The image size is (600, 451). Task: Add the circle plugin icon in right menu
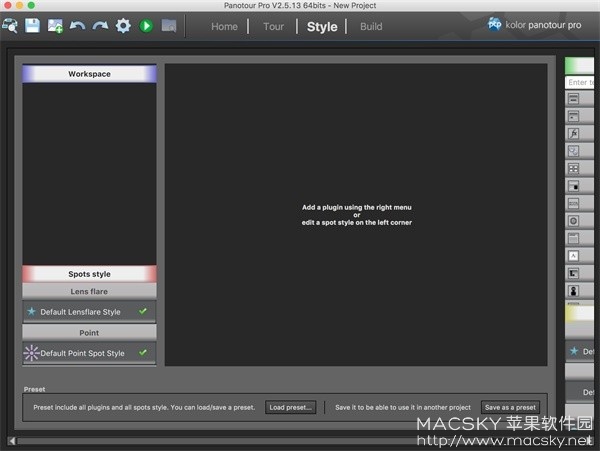[x=573, y=221]
